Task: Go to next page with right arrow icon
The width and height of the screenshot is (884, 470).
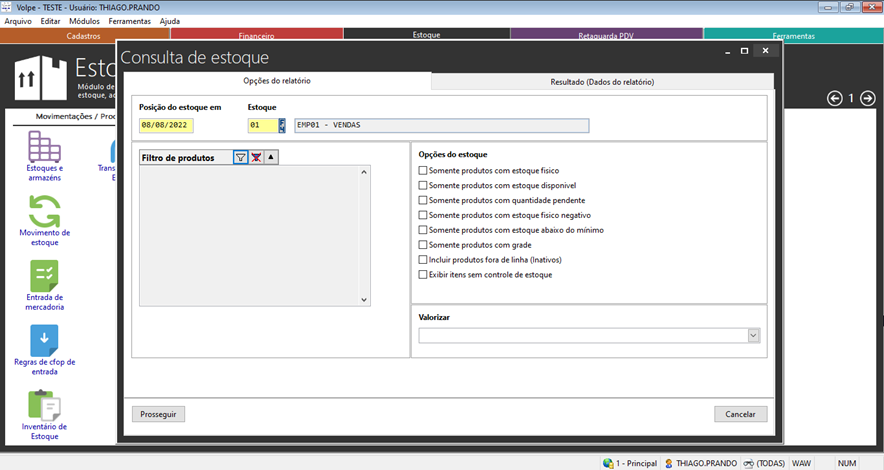Action: pyautogui.click(x=868, y=98)
